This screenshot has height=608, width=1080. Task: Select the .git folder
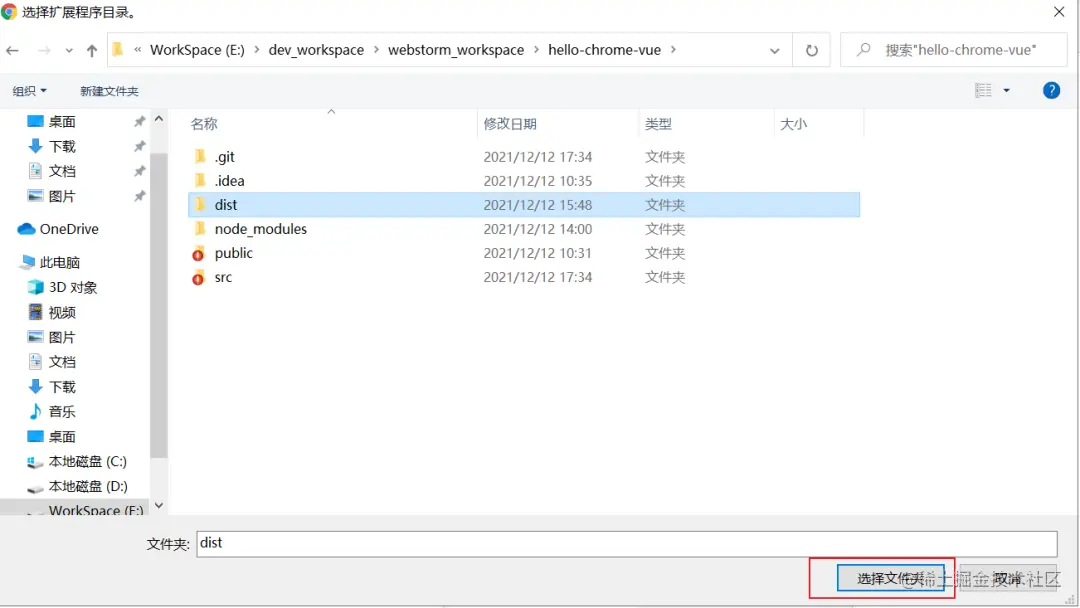[225, 157]
